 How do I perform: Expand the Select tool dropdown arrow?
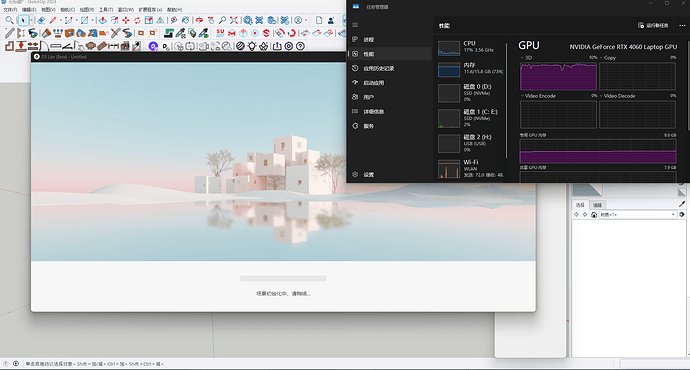tap(32, 20)
